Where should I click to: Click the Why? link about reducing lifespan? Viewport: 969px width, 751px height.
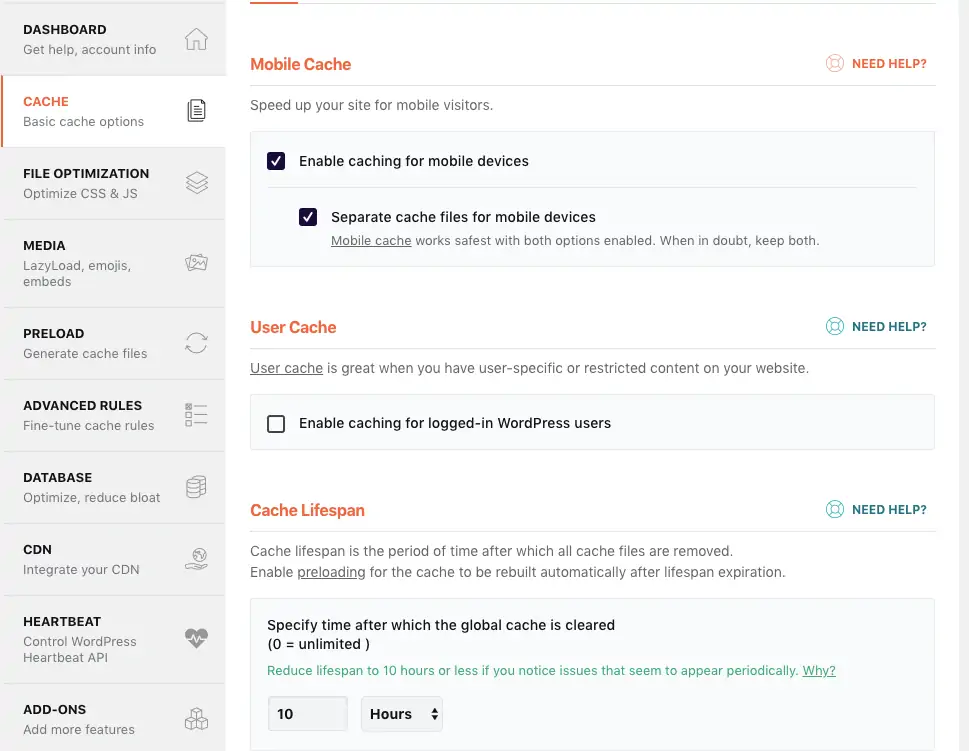(819, 671)
